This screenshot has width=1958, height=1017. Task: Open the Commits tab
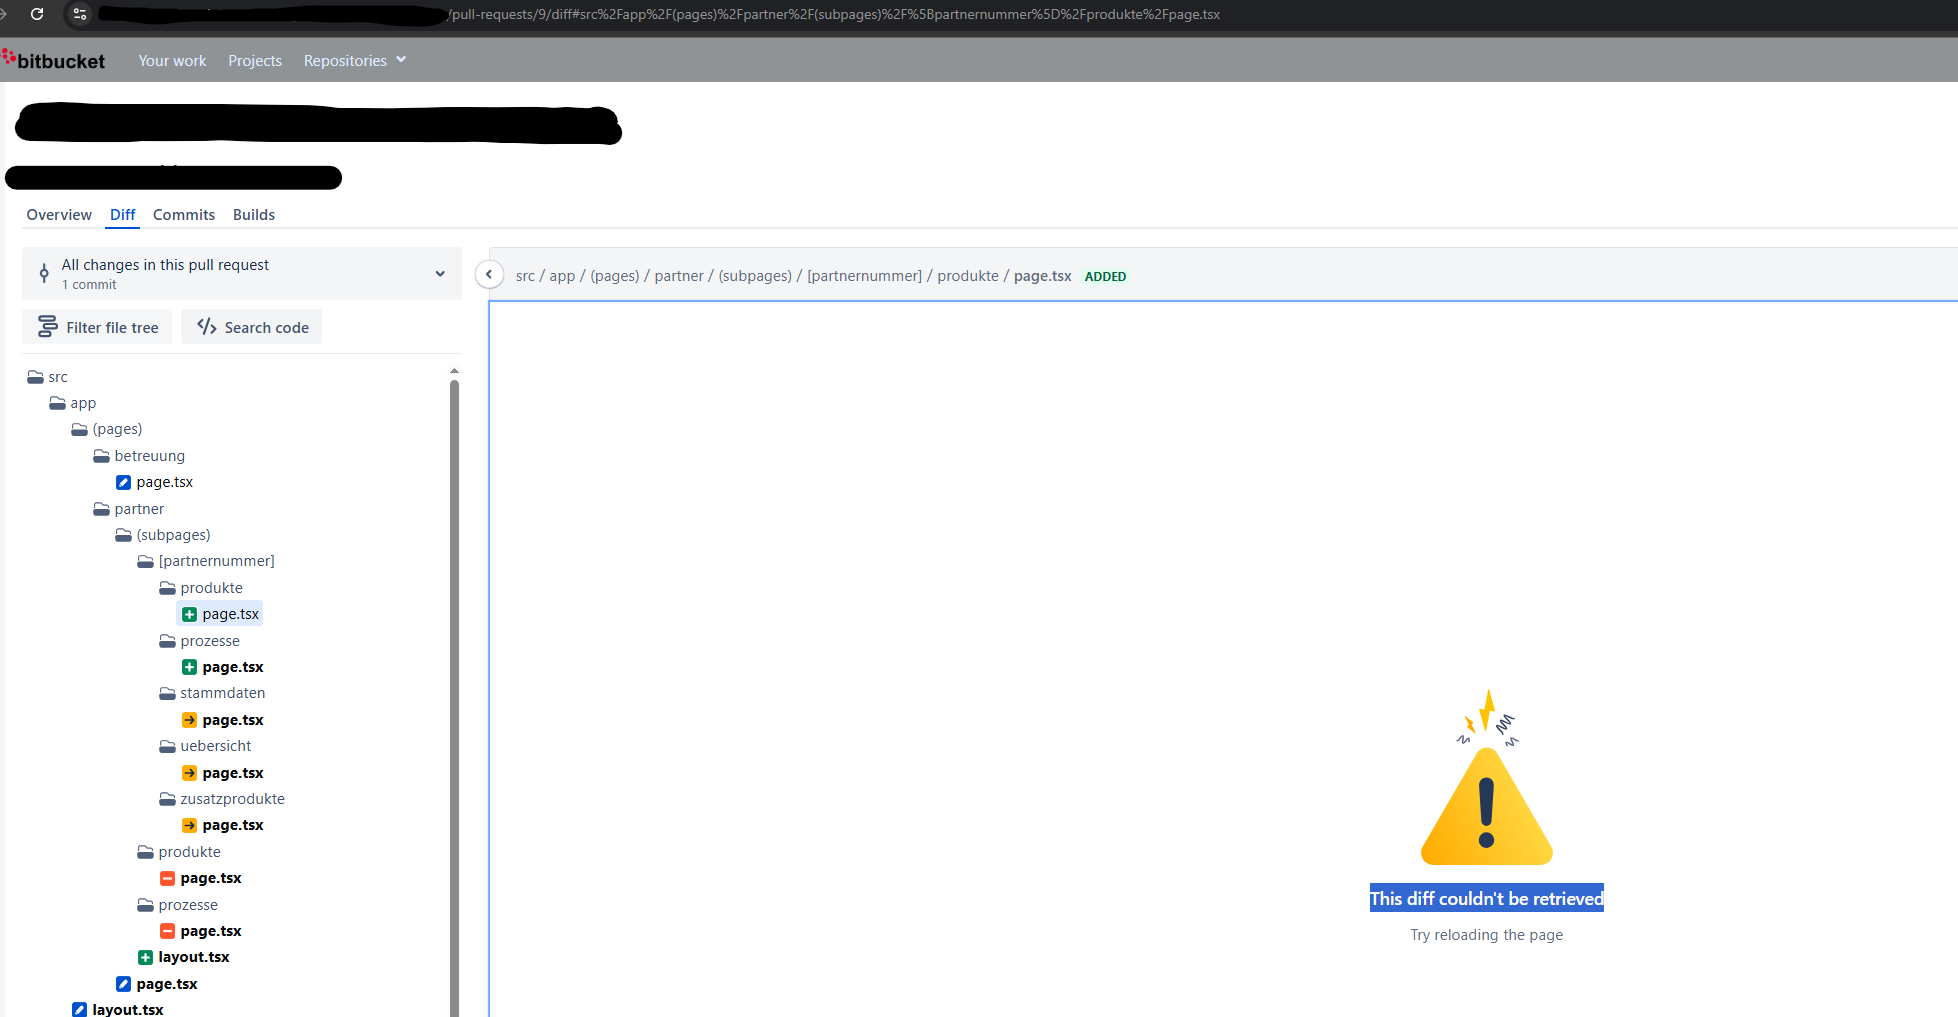pos(184,215)
